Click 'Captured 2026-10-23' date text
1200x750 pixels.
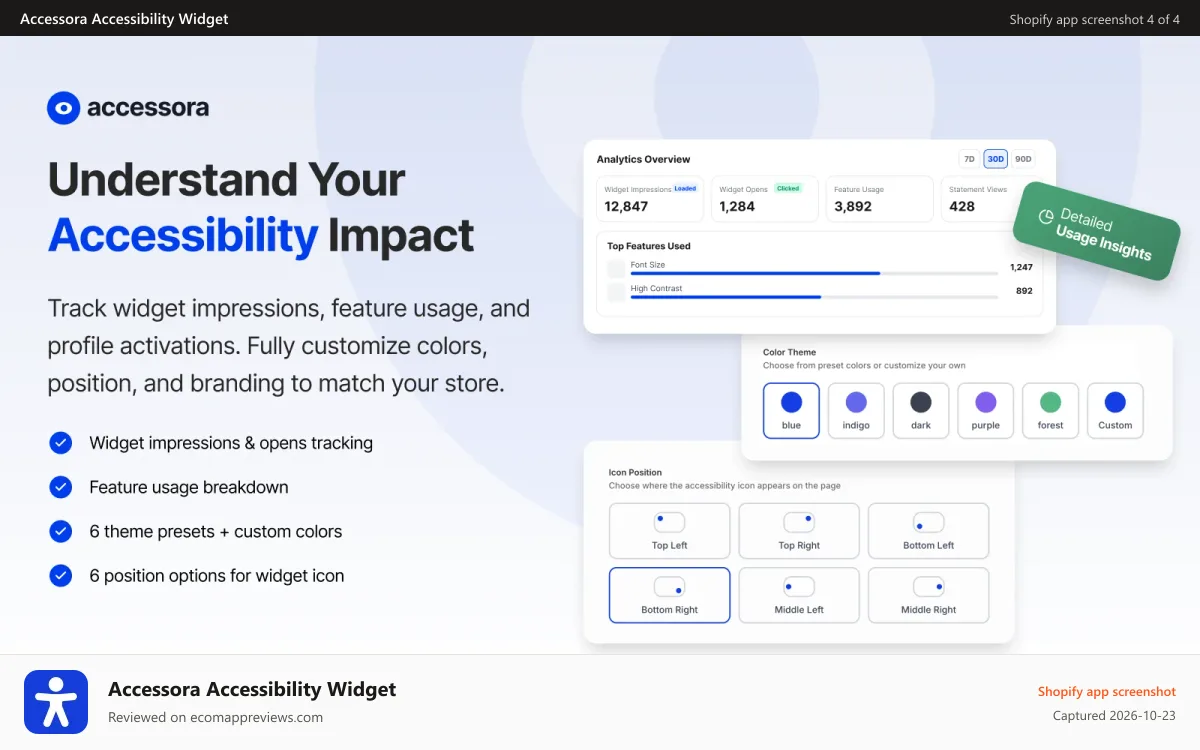tap(1114, 716)
